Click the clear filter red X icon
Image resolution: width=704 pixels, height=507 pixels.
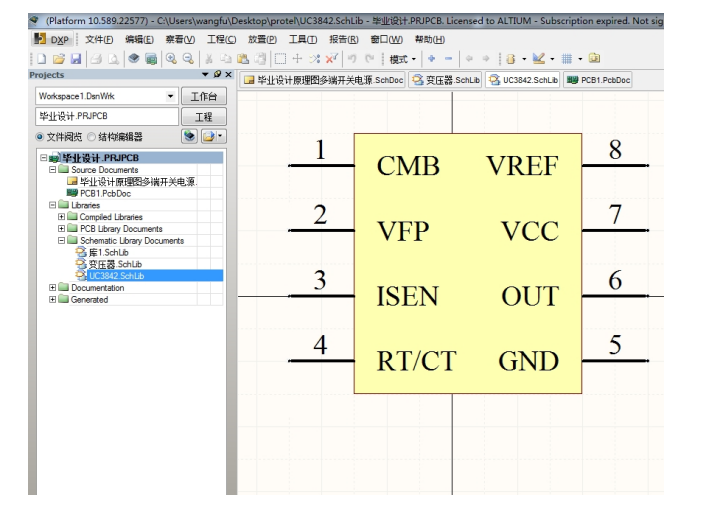[x=332, y=59]
